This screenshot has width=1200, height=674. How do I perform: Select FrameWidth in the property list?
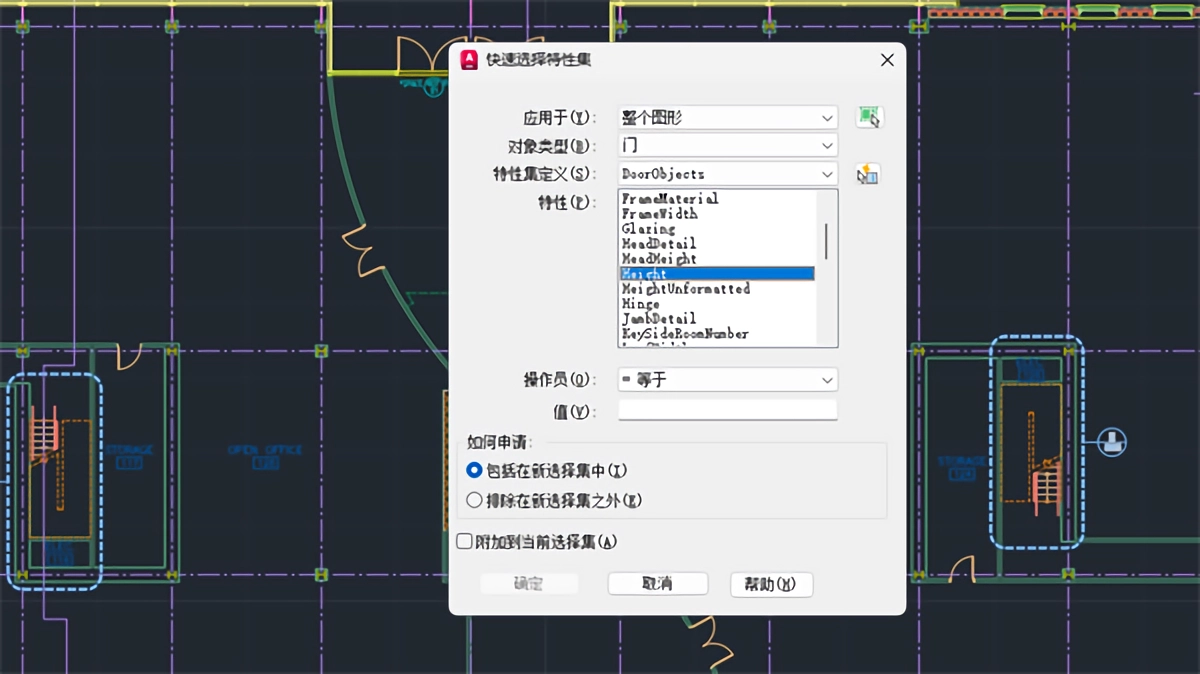tap(700, 213)
